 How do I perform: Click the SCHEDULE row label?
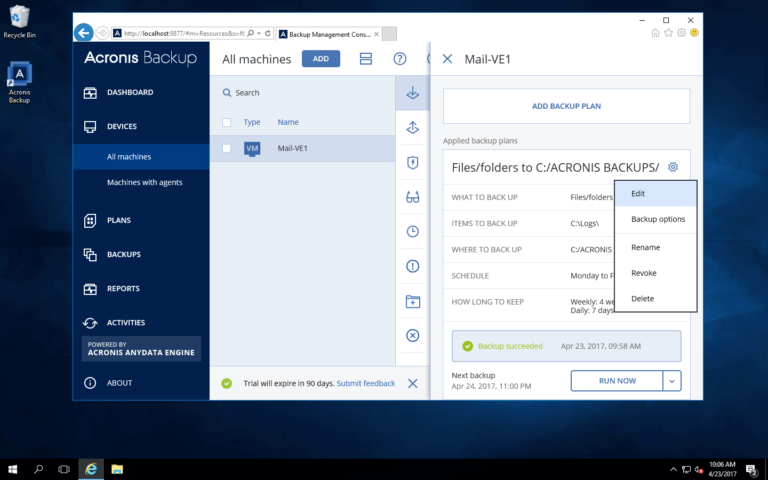[x=470, y=276]
